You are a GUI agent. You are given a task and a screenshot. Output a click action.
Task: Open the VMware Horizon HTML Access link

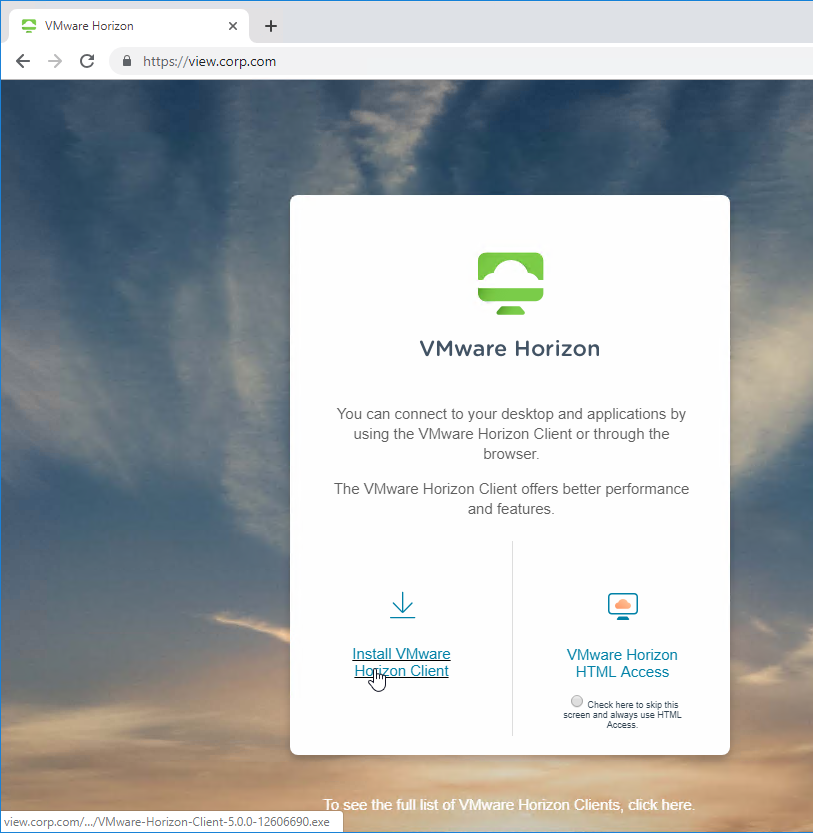[622, 663]
